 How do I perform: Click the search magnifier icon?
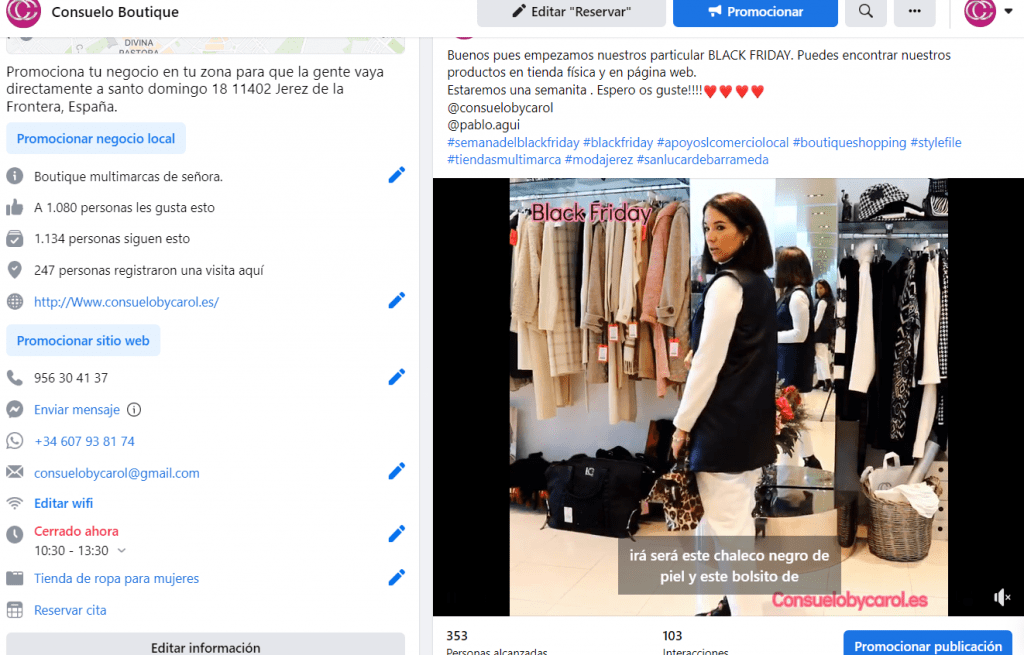865,13
